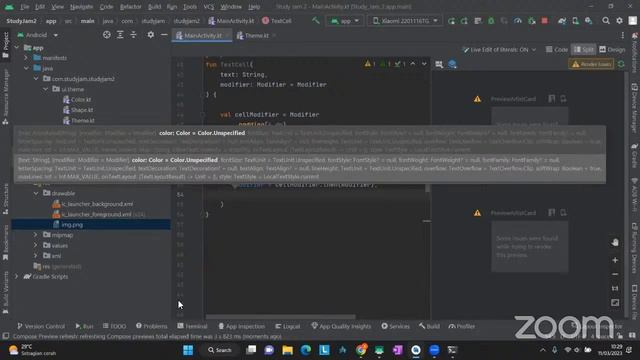
Task: Open the Project side tool window tab
Action: [x=6, y=45]
